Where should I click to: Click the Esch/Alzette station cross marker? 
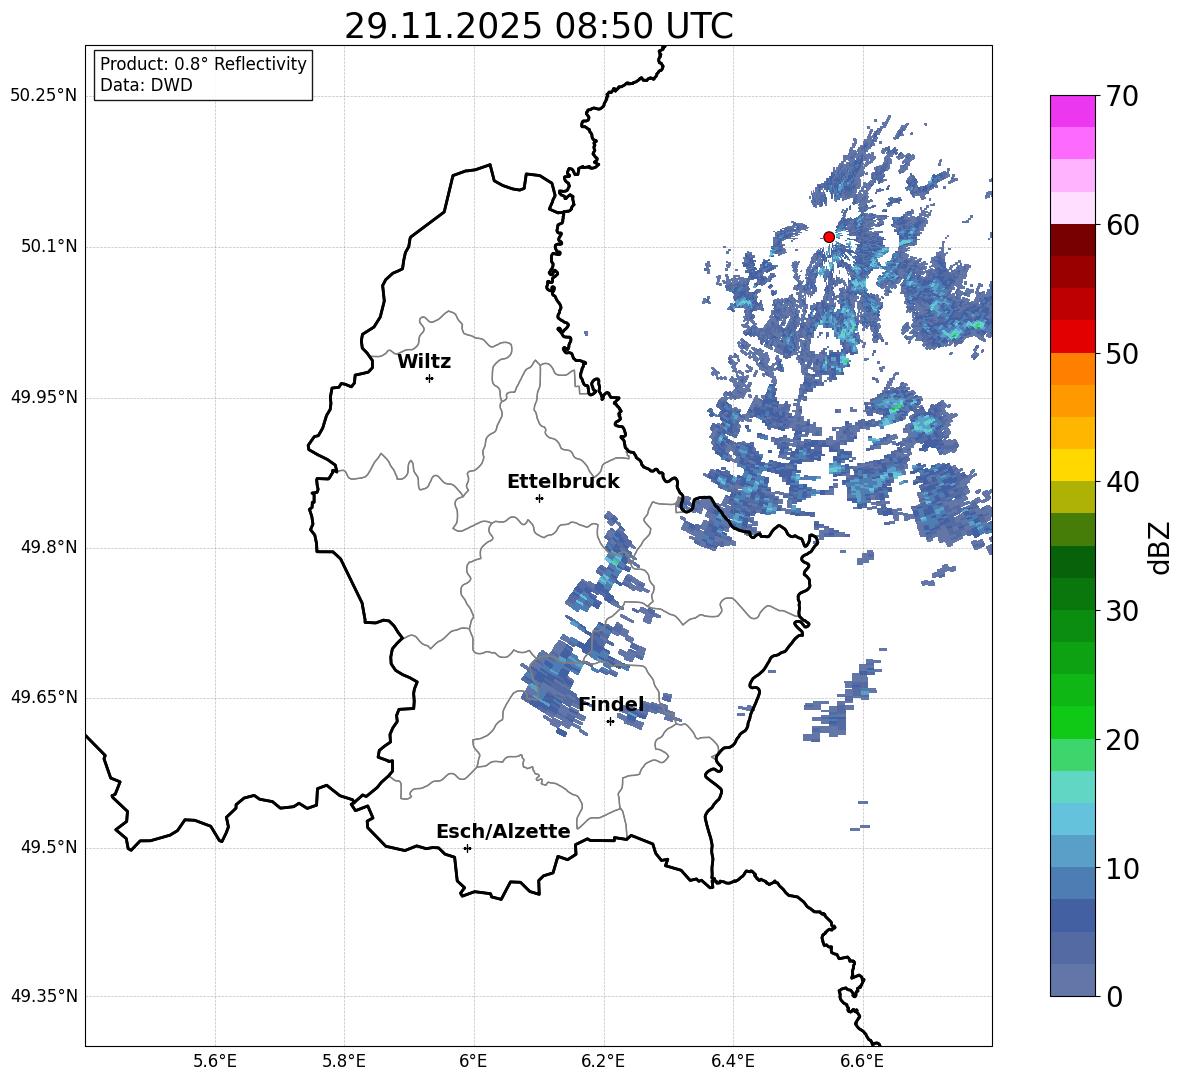(467, 848)
